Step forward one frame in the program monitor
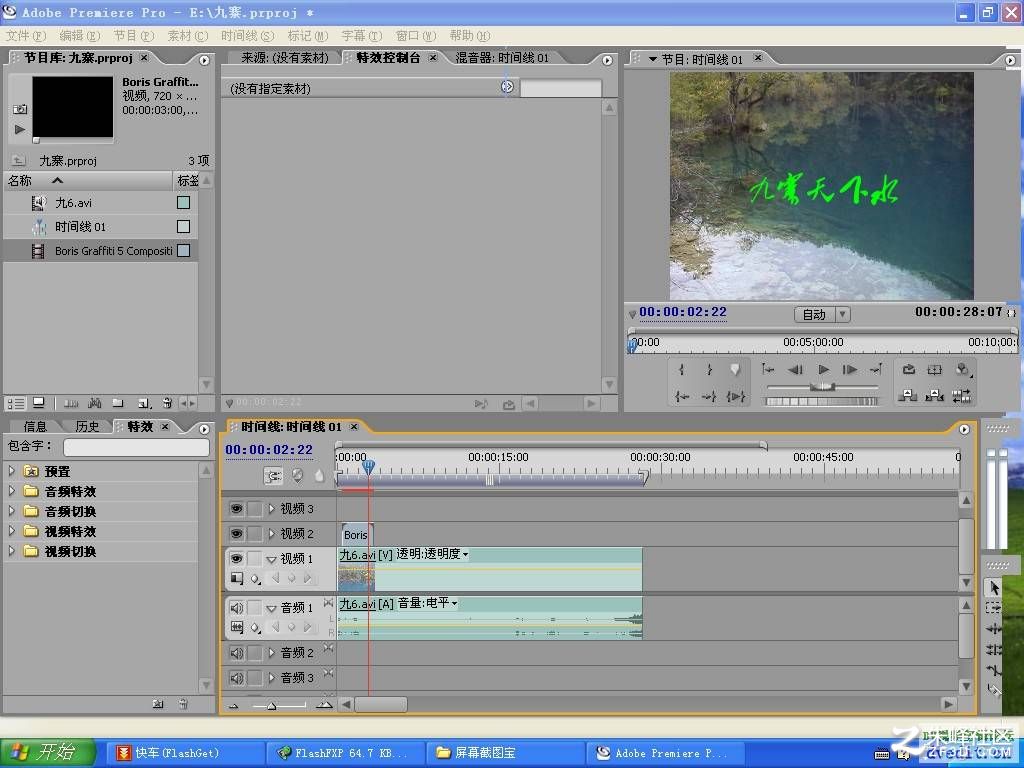The width and height of the screenshot is (1024, 768). pos(850,370)
